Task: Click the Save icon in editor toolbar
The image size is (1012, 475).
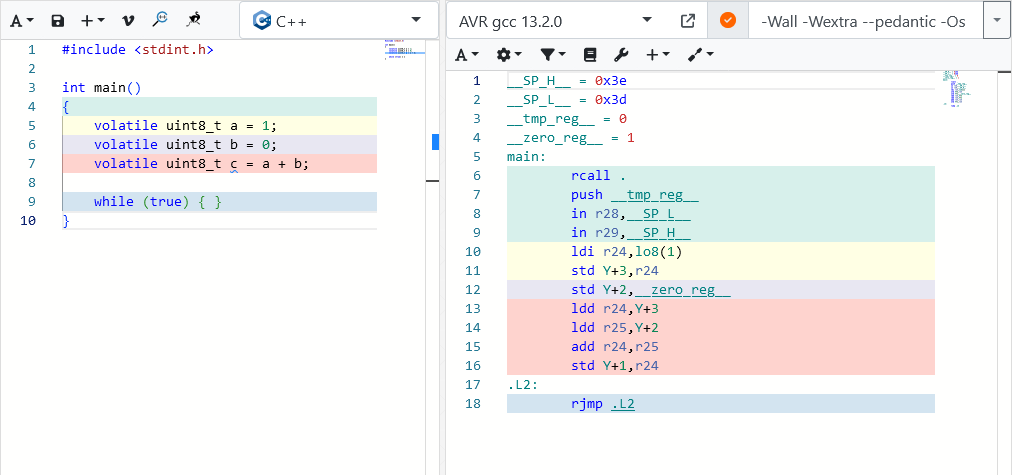Action: click(57, 20)
